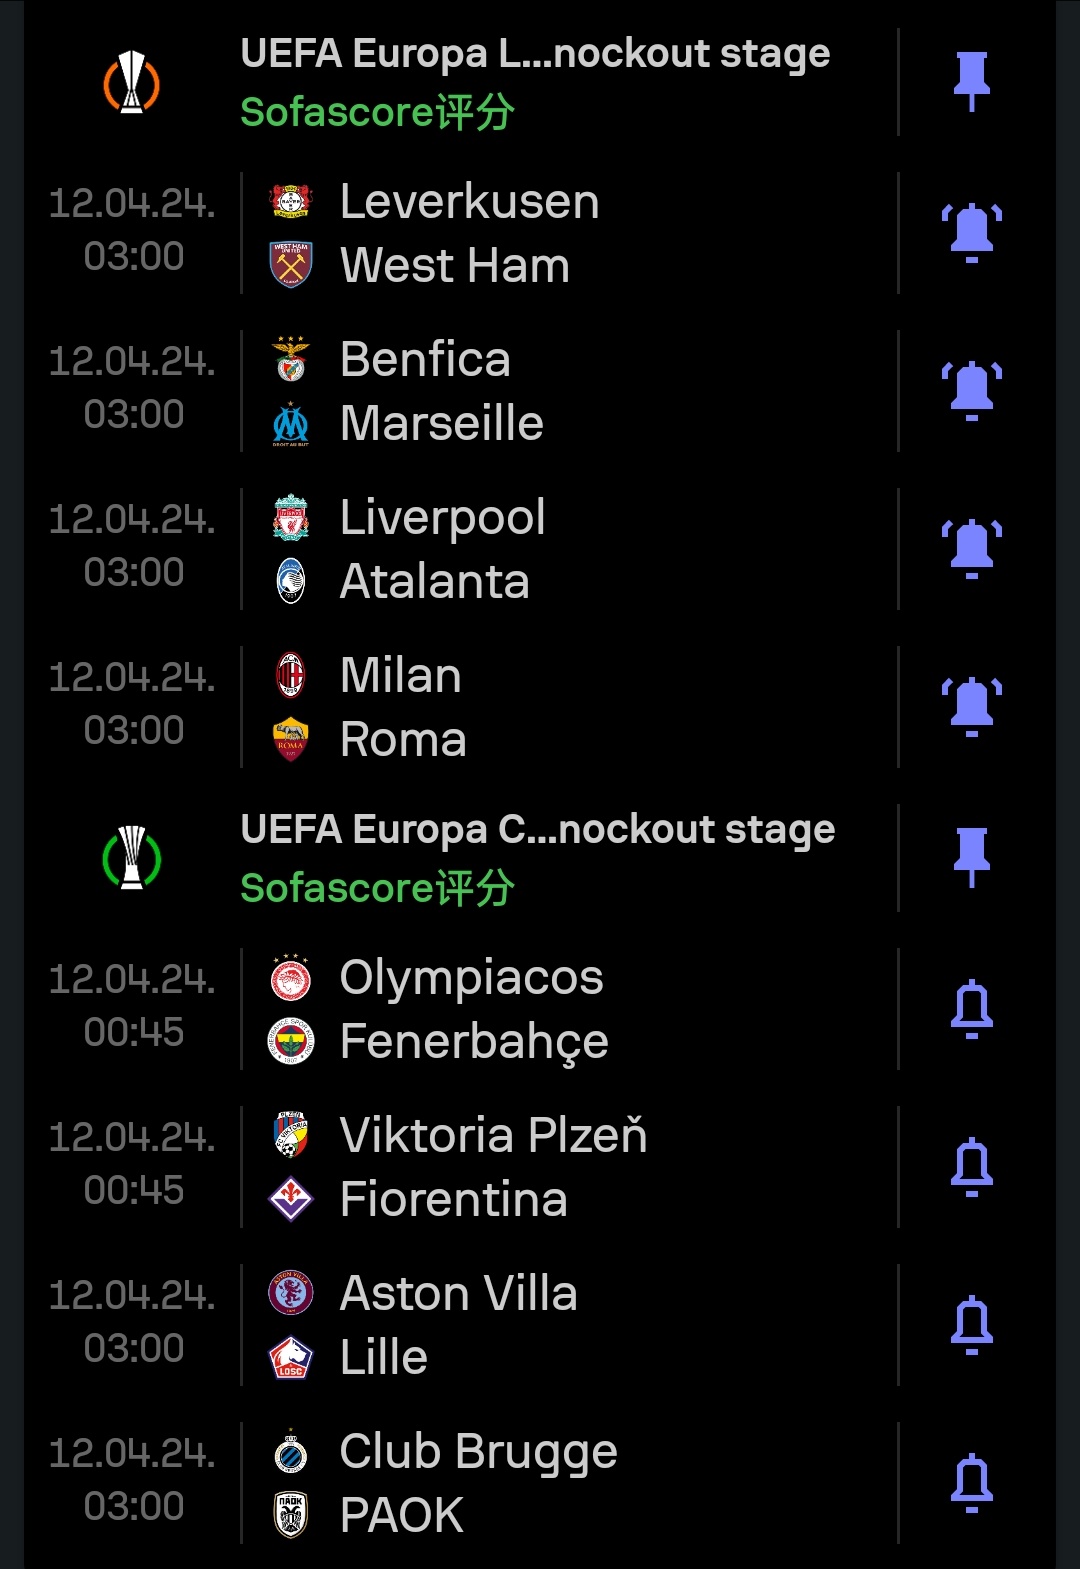Disable notification bell for Leverkusen vs West Ham
The height and width of the screenshot is (1569, 1080).
(971, 233)
